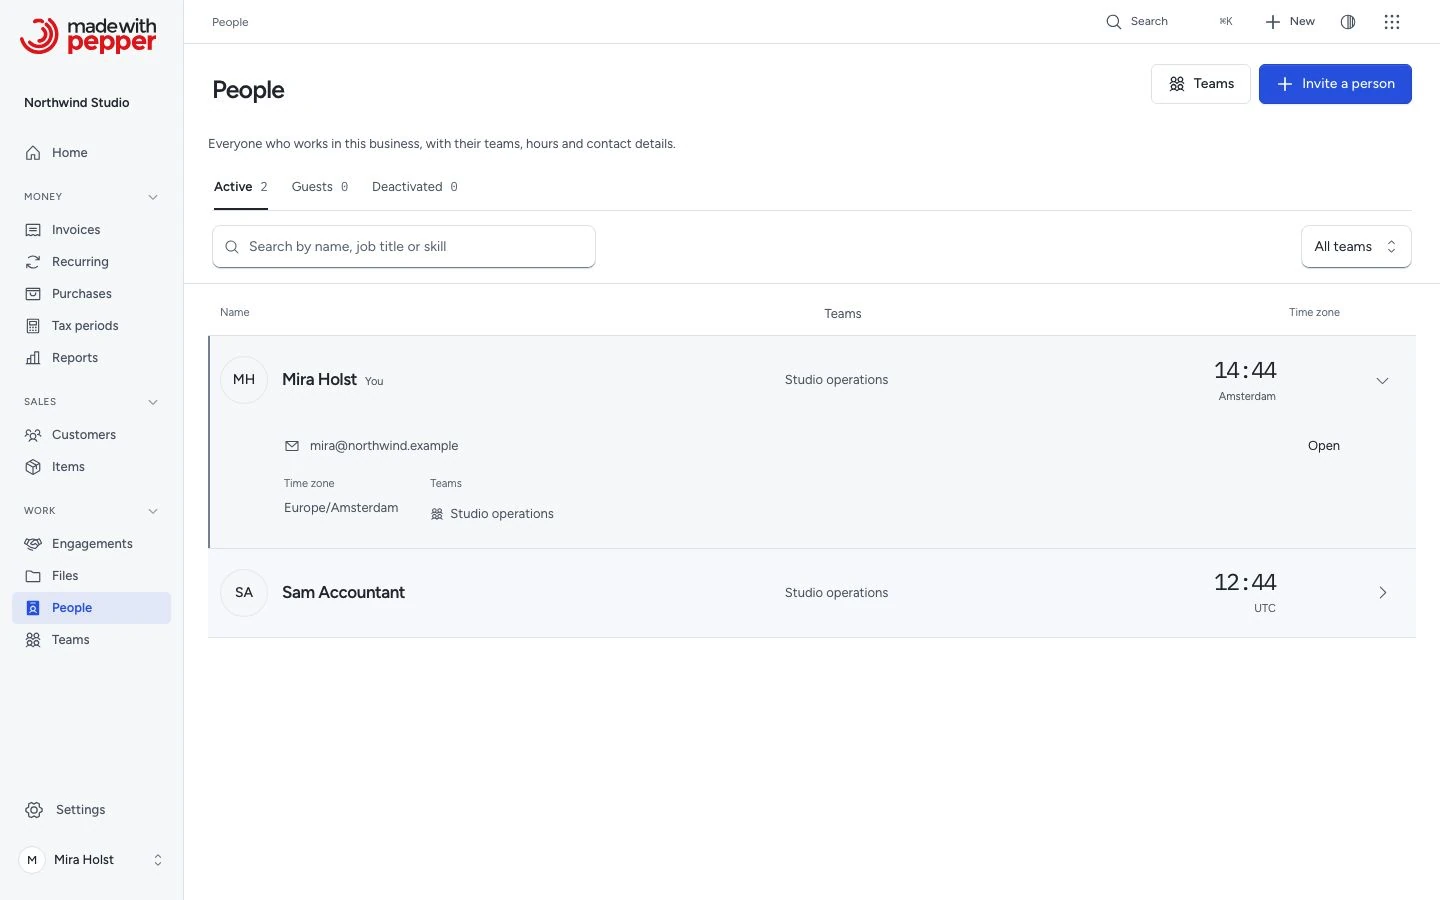
Task: Open the Mira Holst account switcher
Action: pos(92,860)
